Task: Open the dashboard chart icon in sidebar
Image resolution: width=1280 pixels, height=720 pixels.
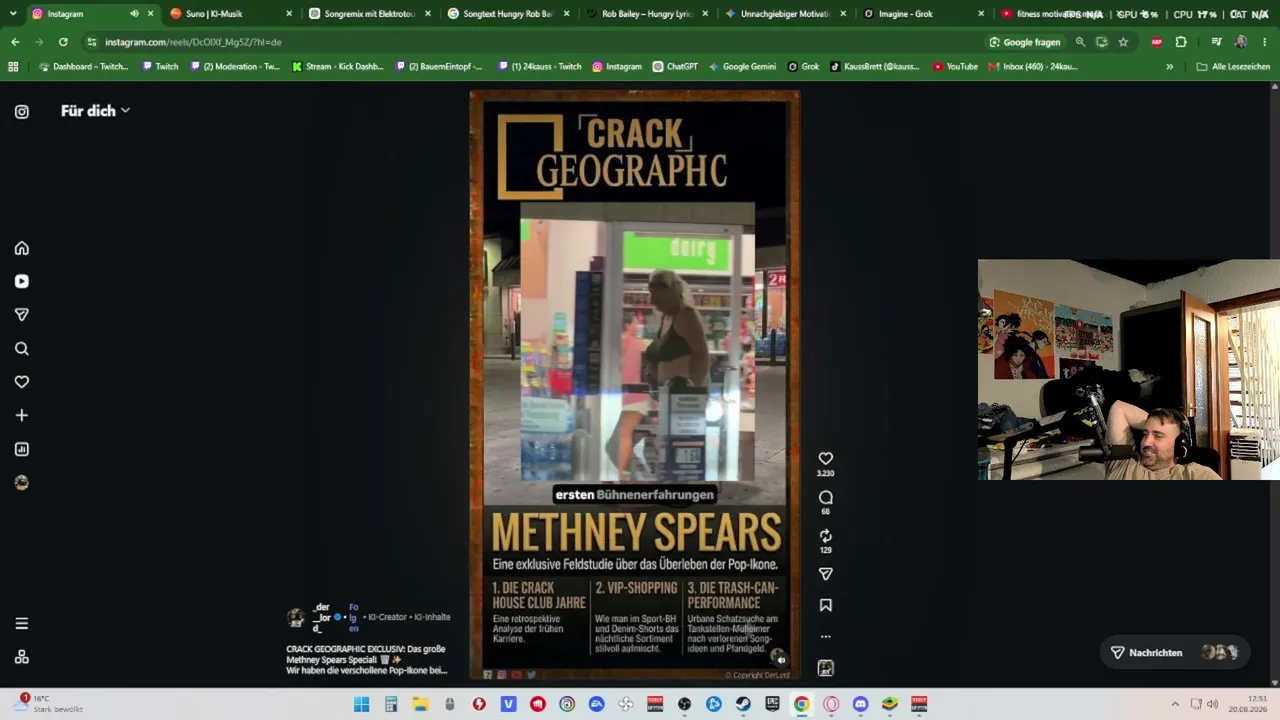Action: 22,449
